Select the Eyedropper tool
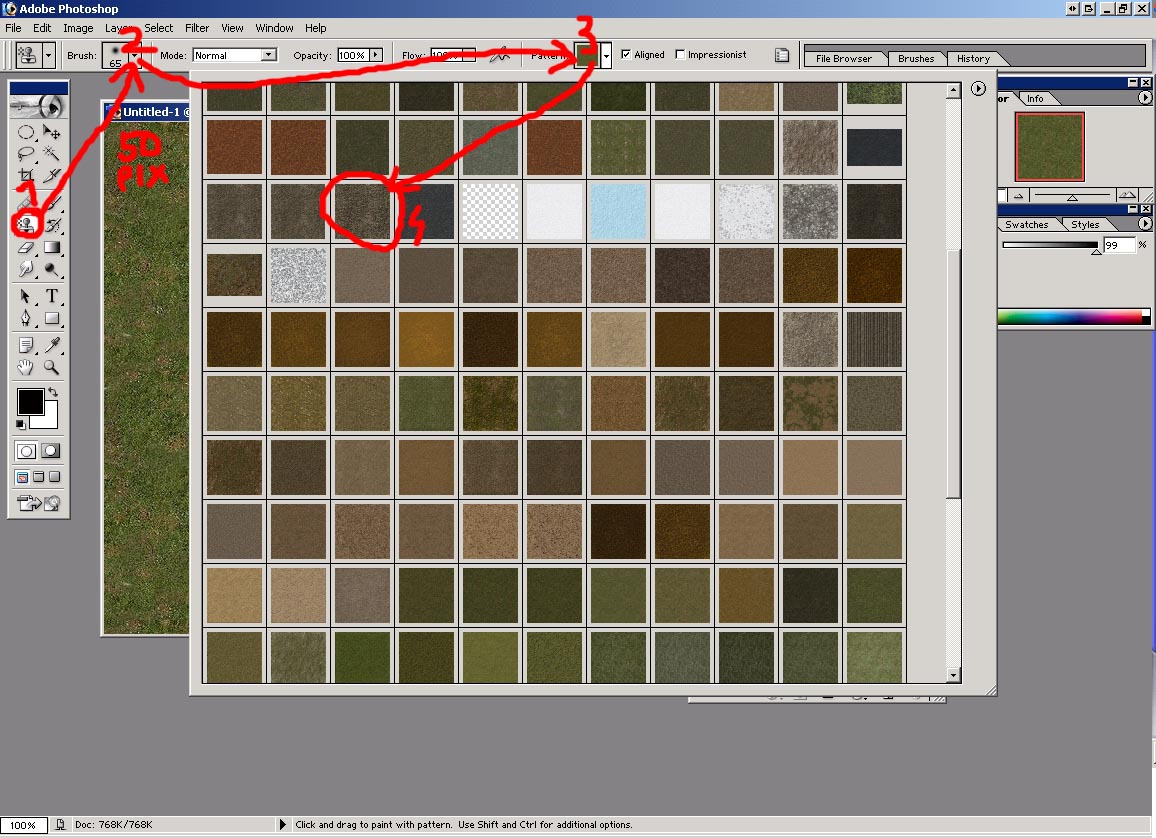The height and width of the screenshot is (838, 1156). (52, 344)
